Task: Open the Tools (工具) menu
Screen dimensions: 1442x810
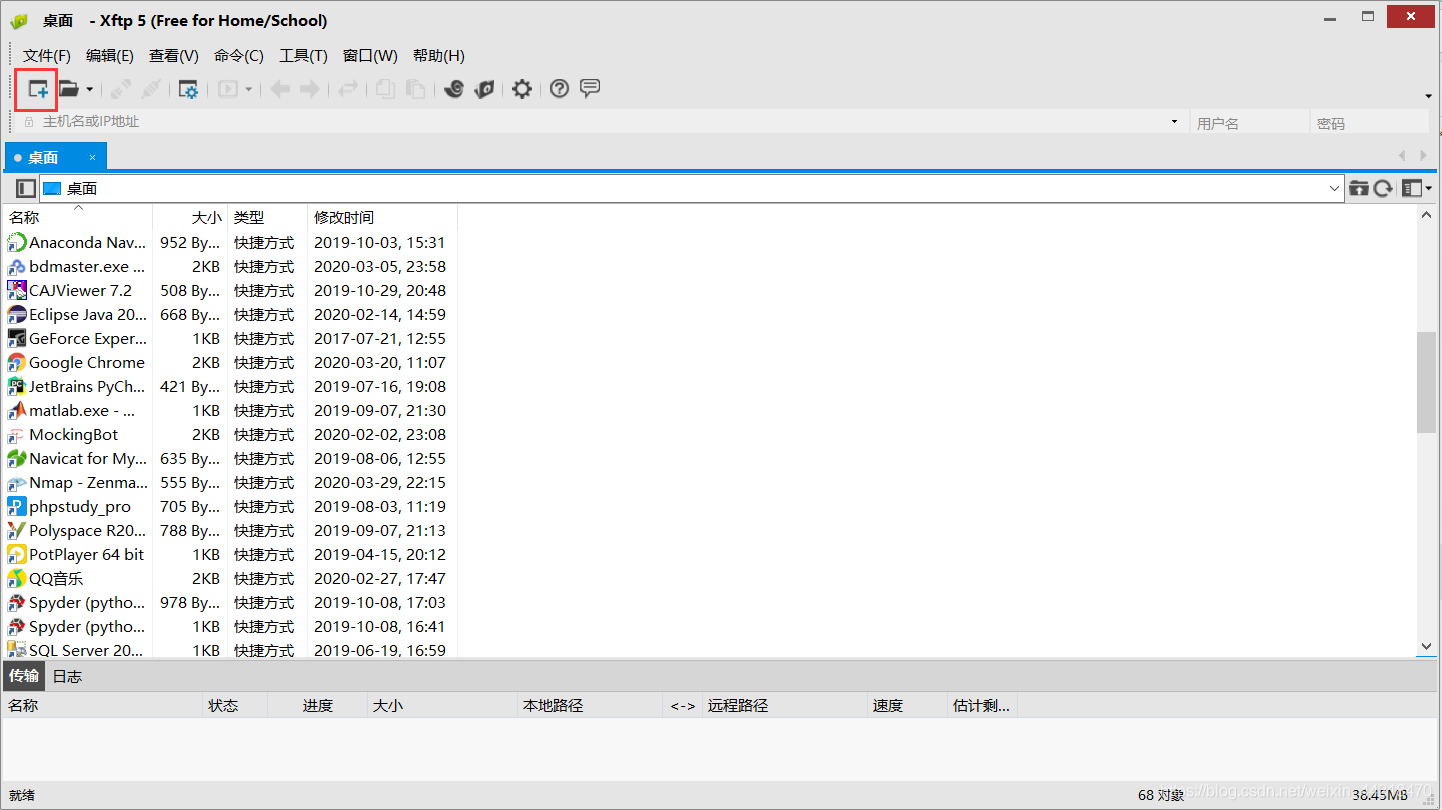Action: (x=303, y=56)
